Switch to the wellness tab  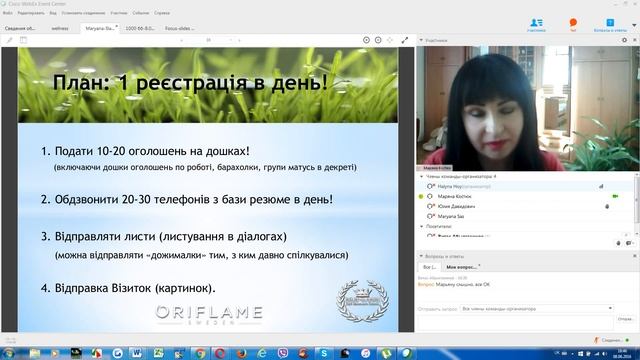tap(60, 29)
